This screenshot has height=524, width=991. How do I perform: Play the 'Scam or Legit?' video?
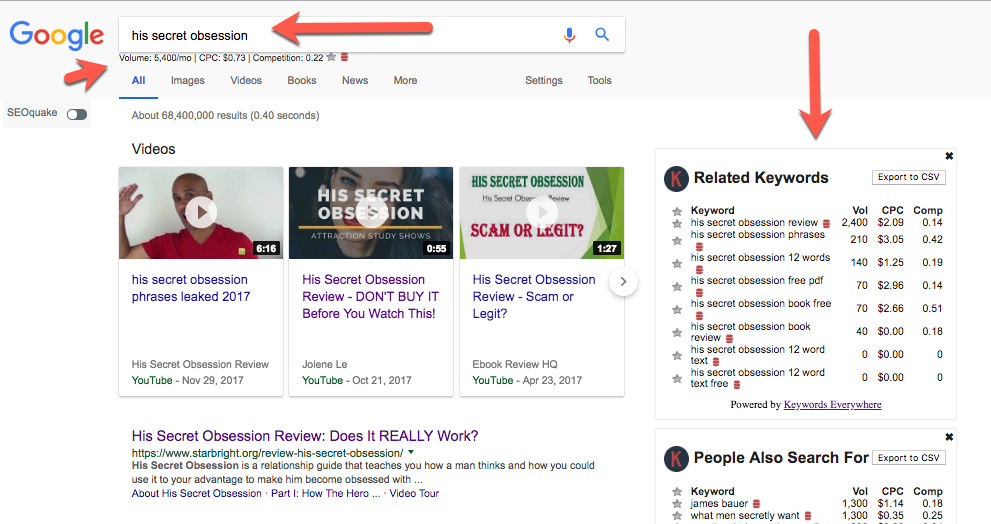point(542,212)
